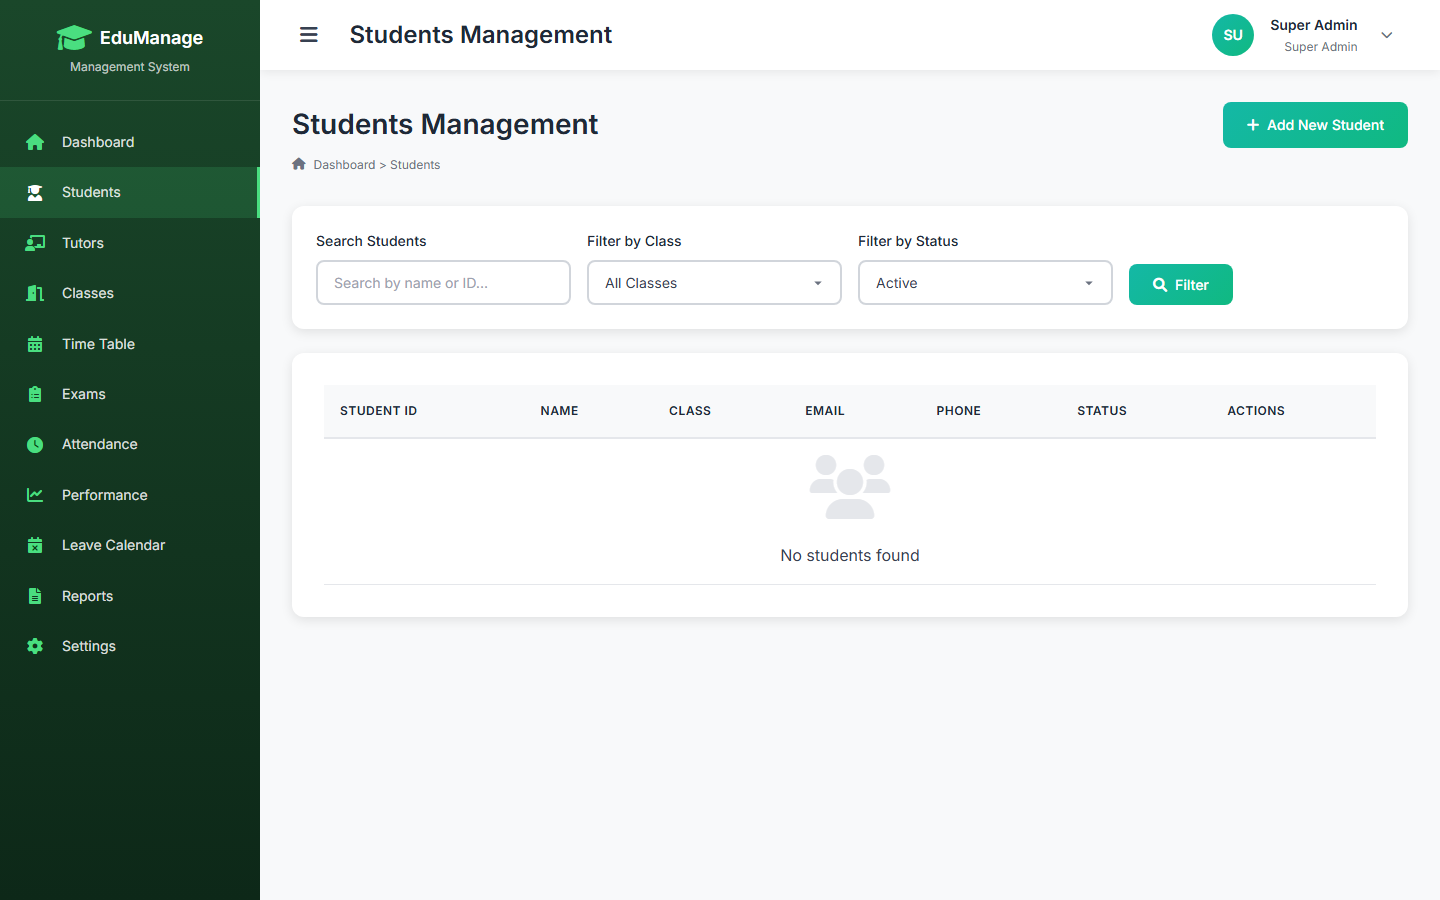
Task: Go to Reports
Action: coord(130,596)
